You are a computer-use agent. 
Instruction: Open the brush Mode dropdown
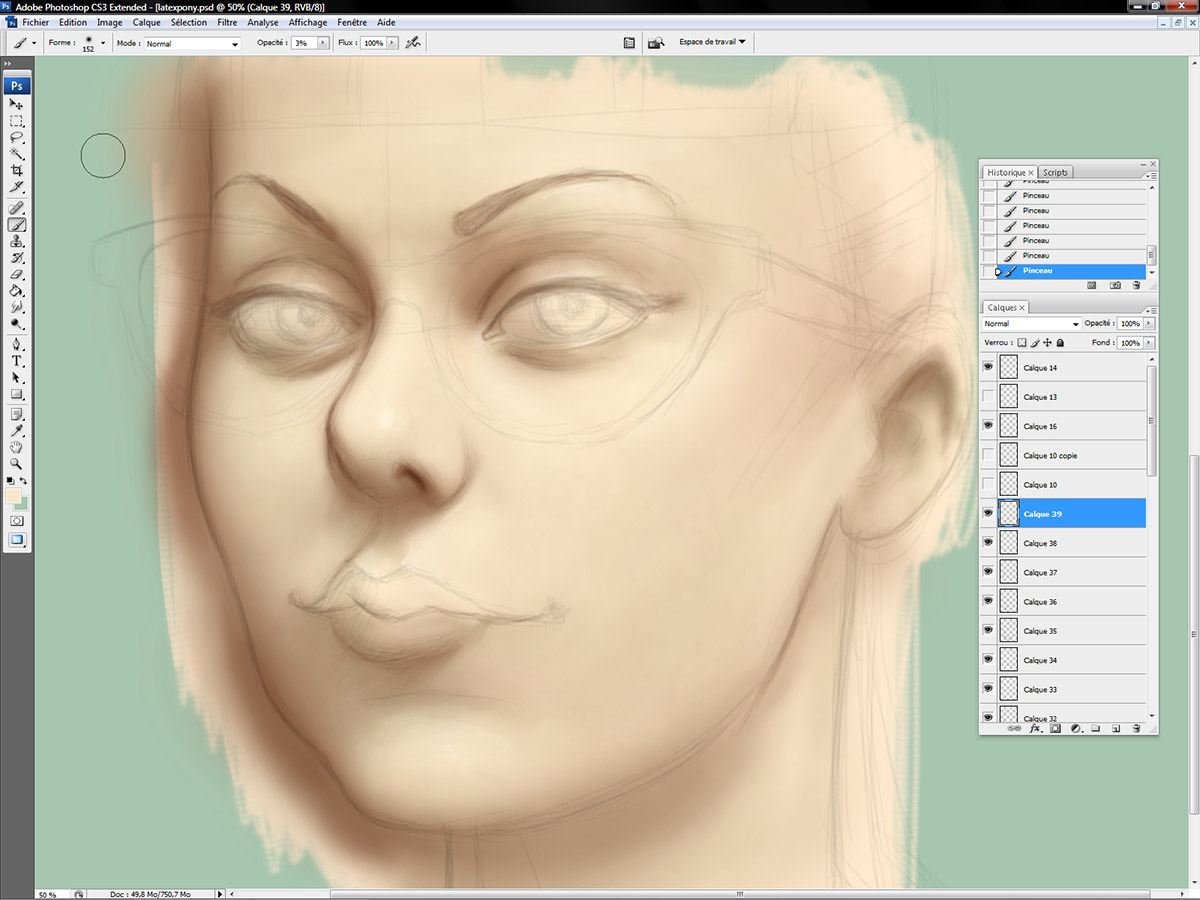[x=192, y=44]
